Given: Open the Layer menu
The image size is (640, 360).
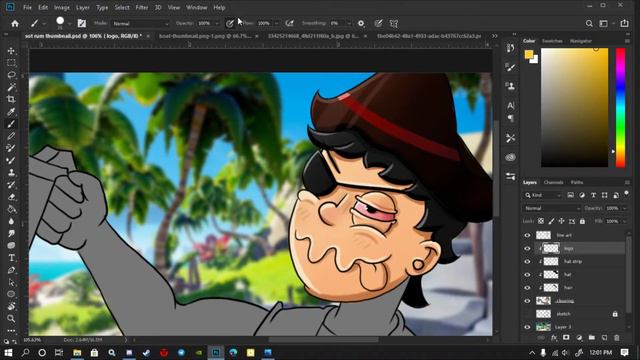Looking at the screenshot, I should tap(83, 7).
